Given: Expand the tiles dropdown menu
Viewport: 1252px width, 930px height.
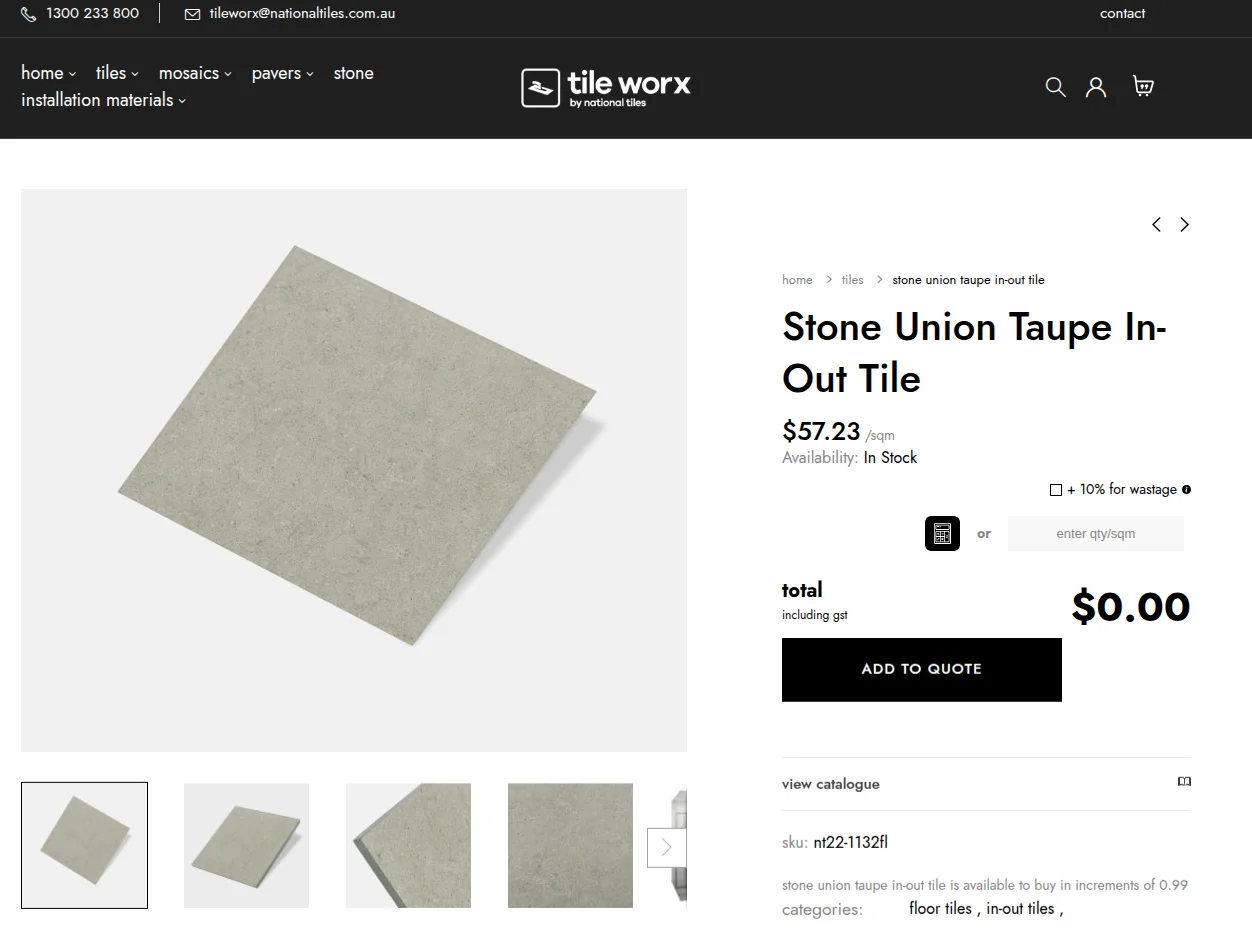Looking at the screenshot, I should [x=117, y=73].
